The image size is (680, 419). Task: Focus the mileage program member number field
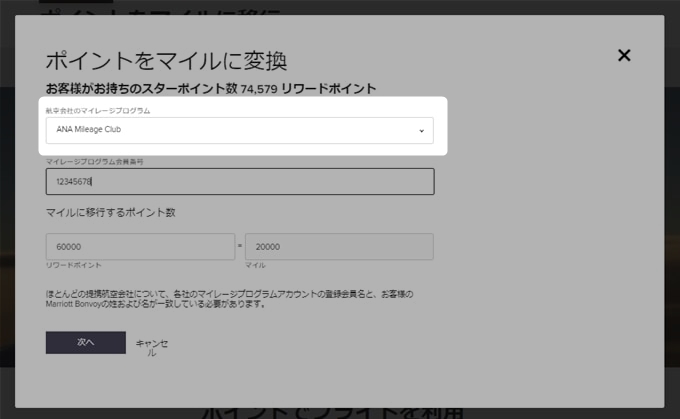(240, 181)
